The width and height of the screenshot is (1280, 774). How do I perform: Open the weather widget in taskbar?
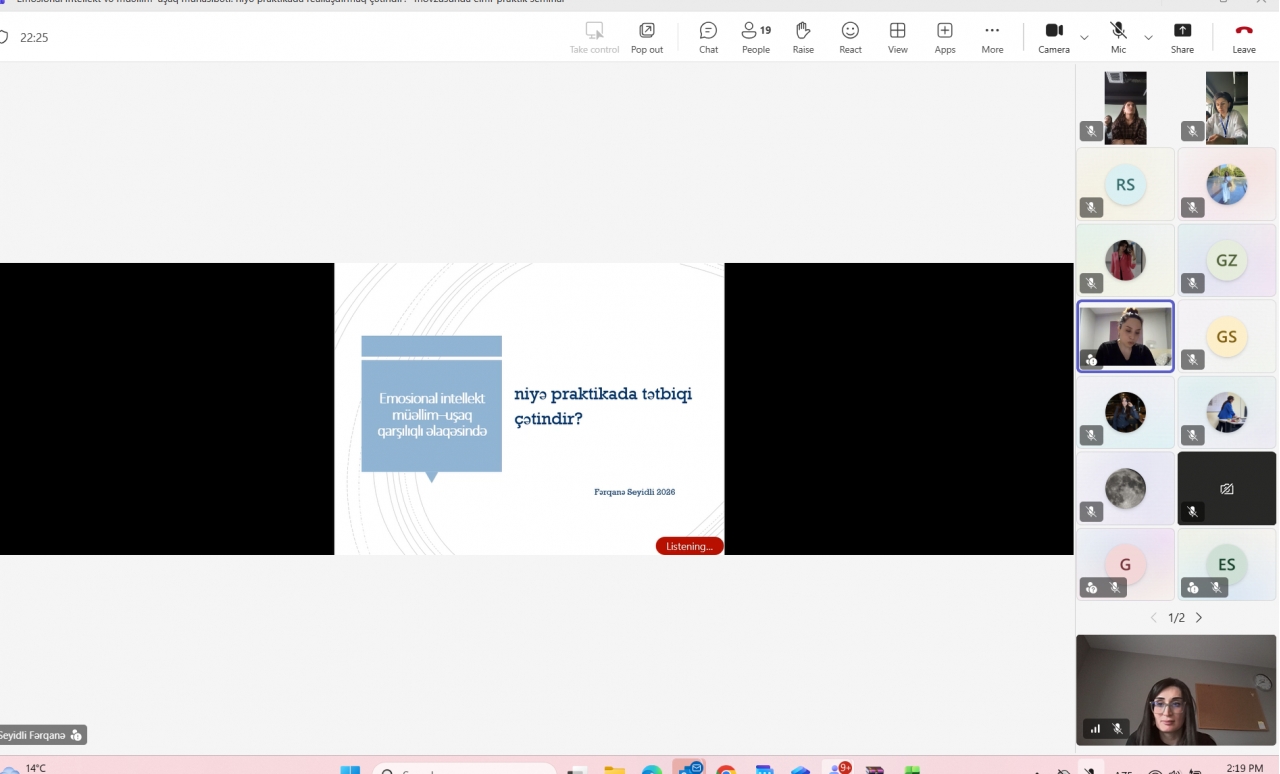coord(25,768)
